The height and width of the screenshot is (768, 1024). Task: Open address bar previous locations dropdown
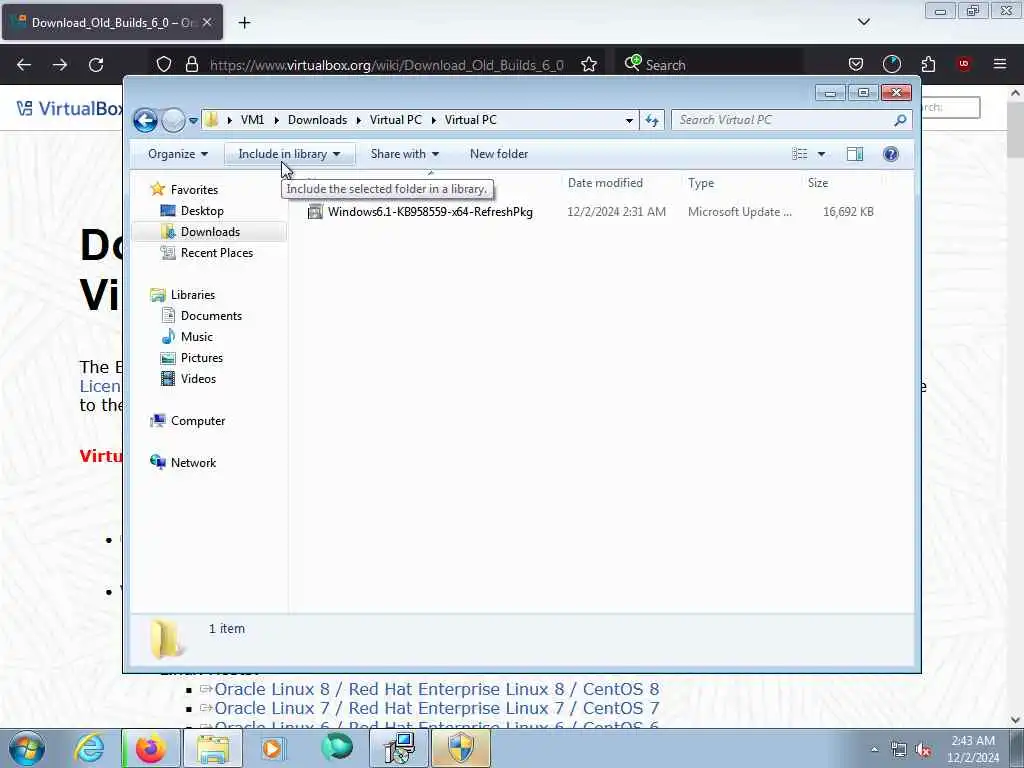629,120
